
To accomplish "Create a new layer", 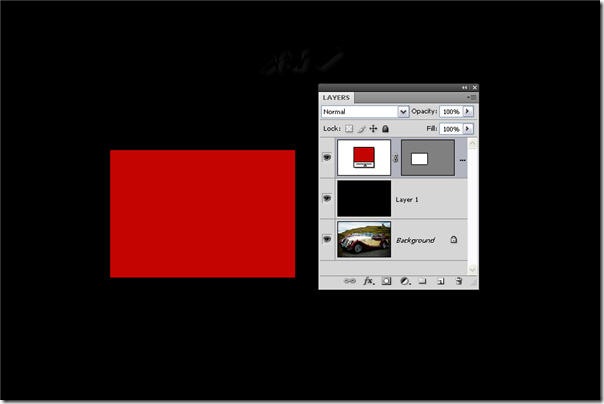I will (441, 281).
